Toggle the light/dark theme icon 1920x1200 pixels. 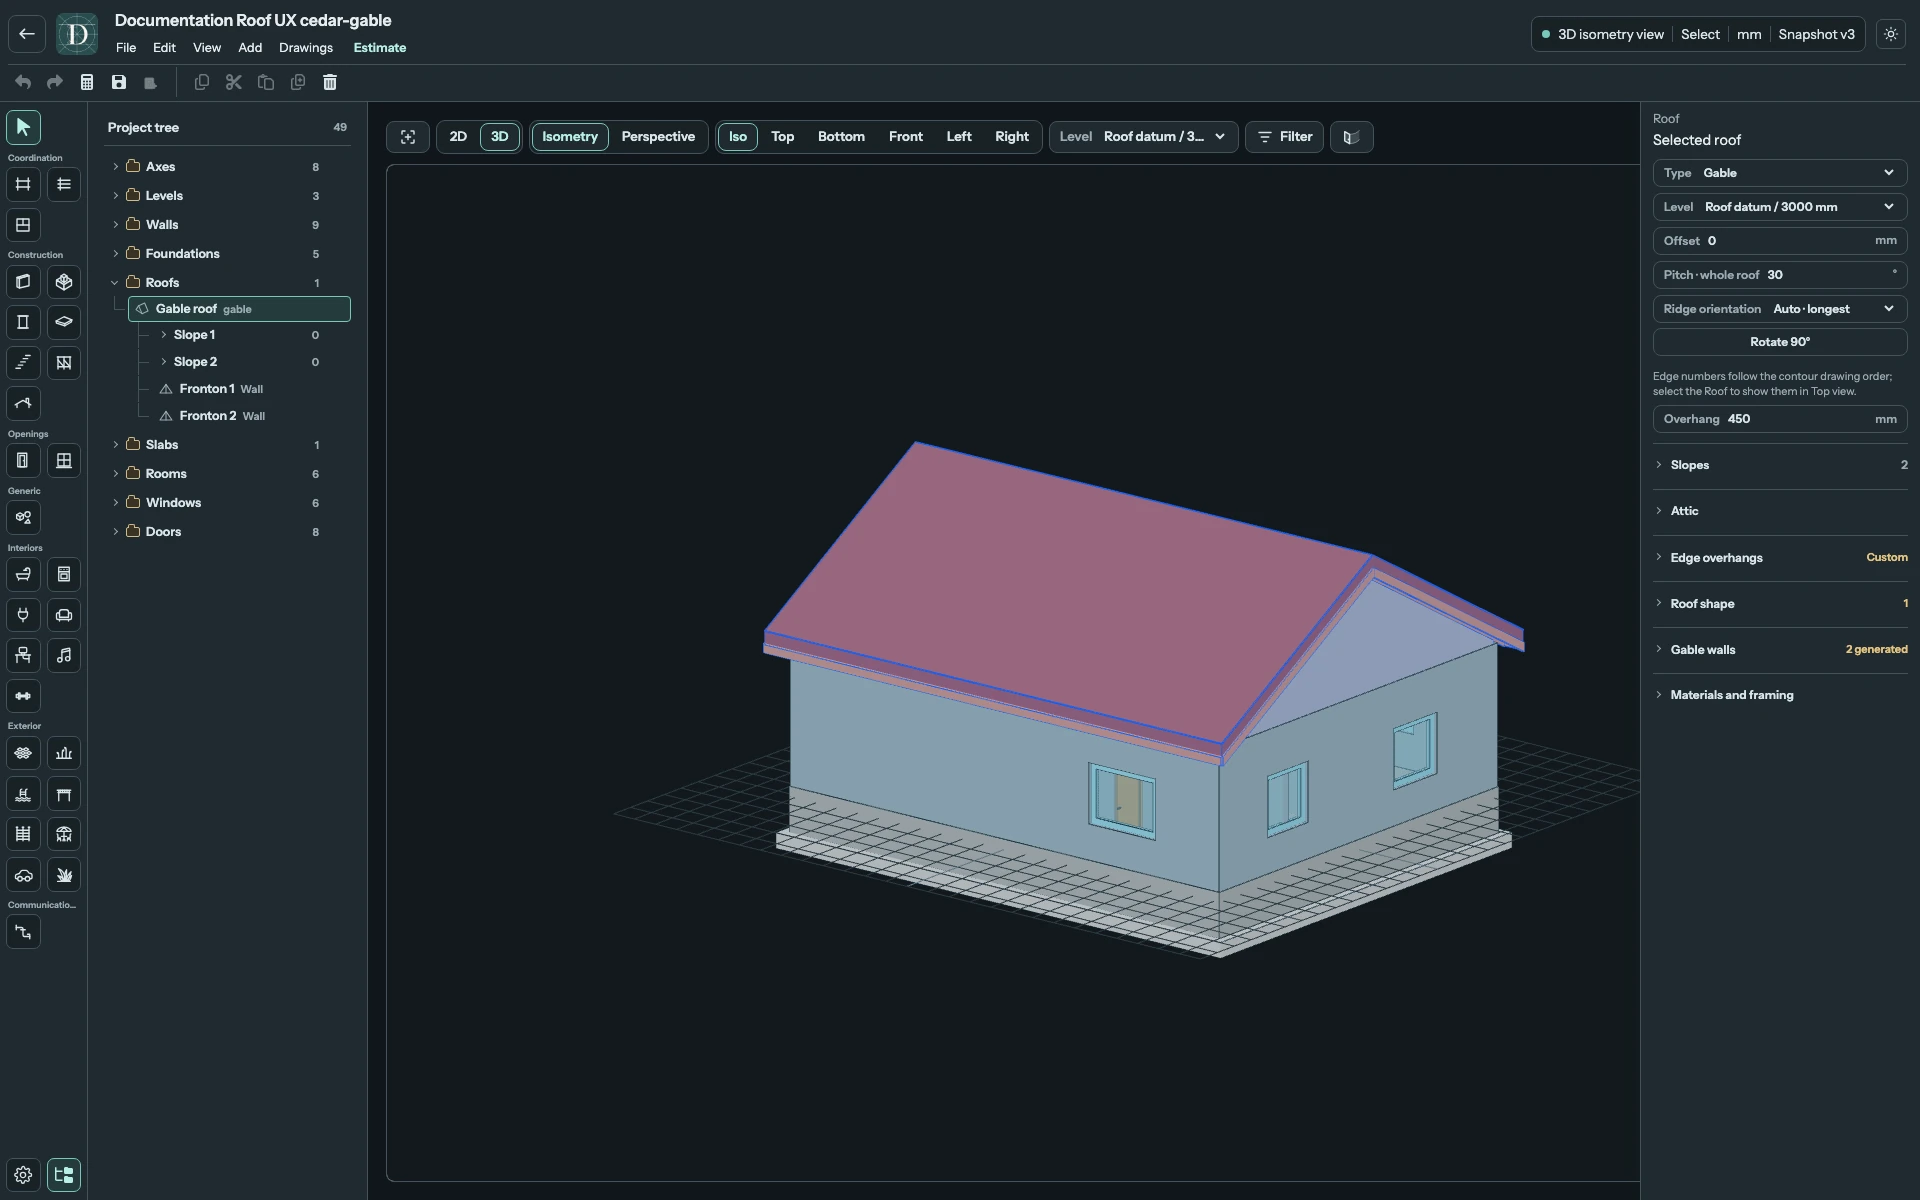(x=1890, y=34)
